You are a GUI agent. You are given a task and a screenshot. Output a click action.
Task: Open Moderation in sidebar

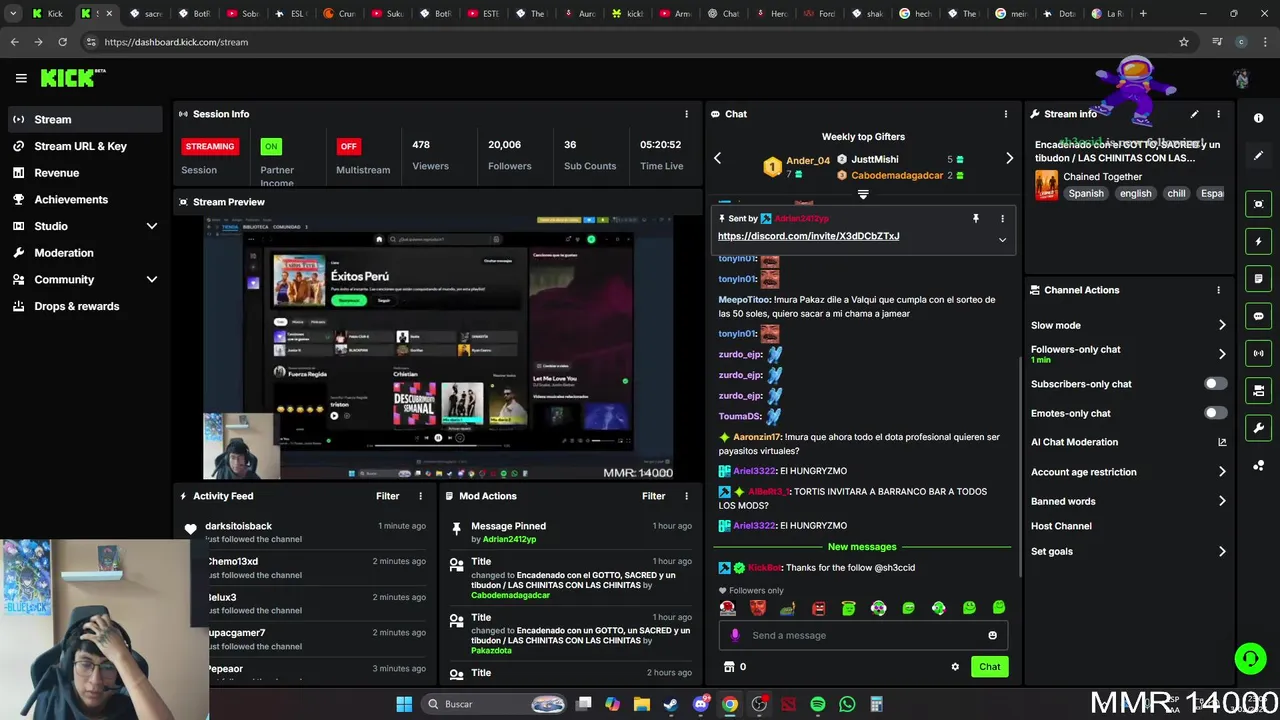point(84,253)
